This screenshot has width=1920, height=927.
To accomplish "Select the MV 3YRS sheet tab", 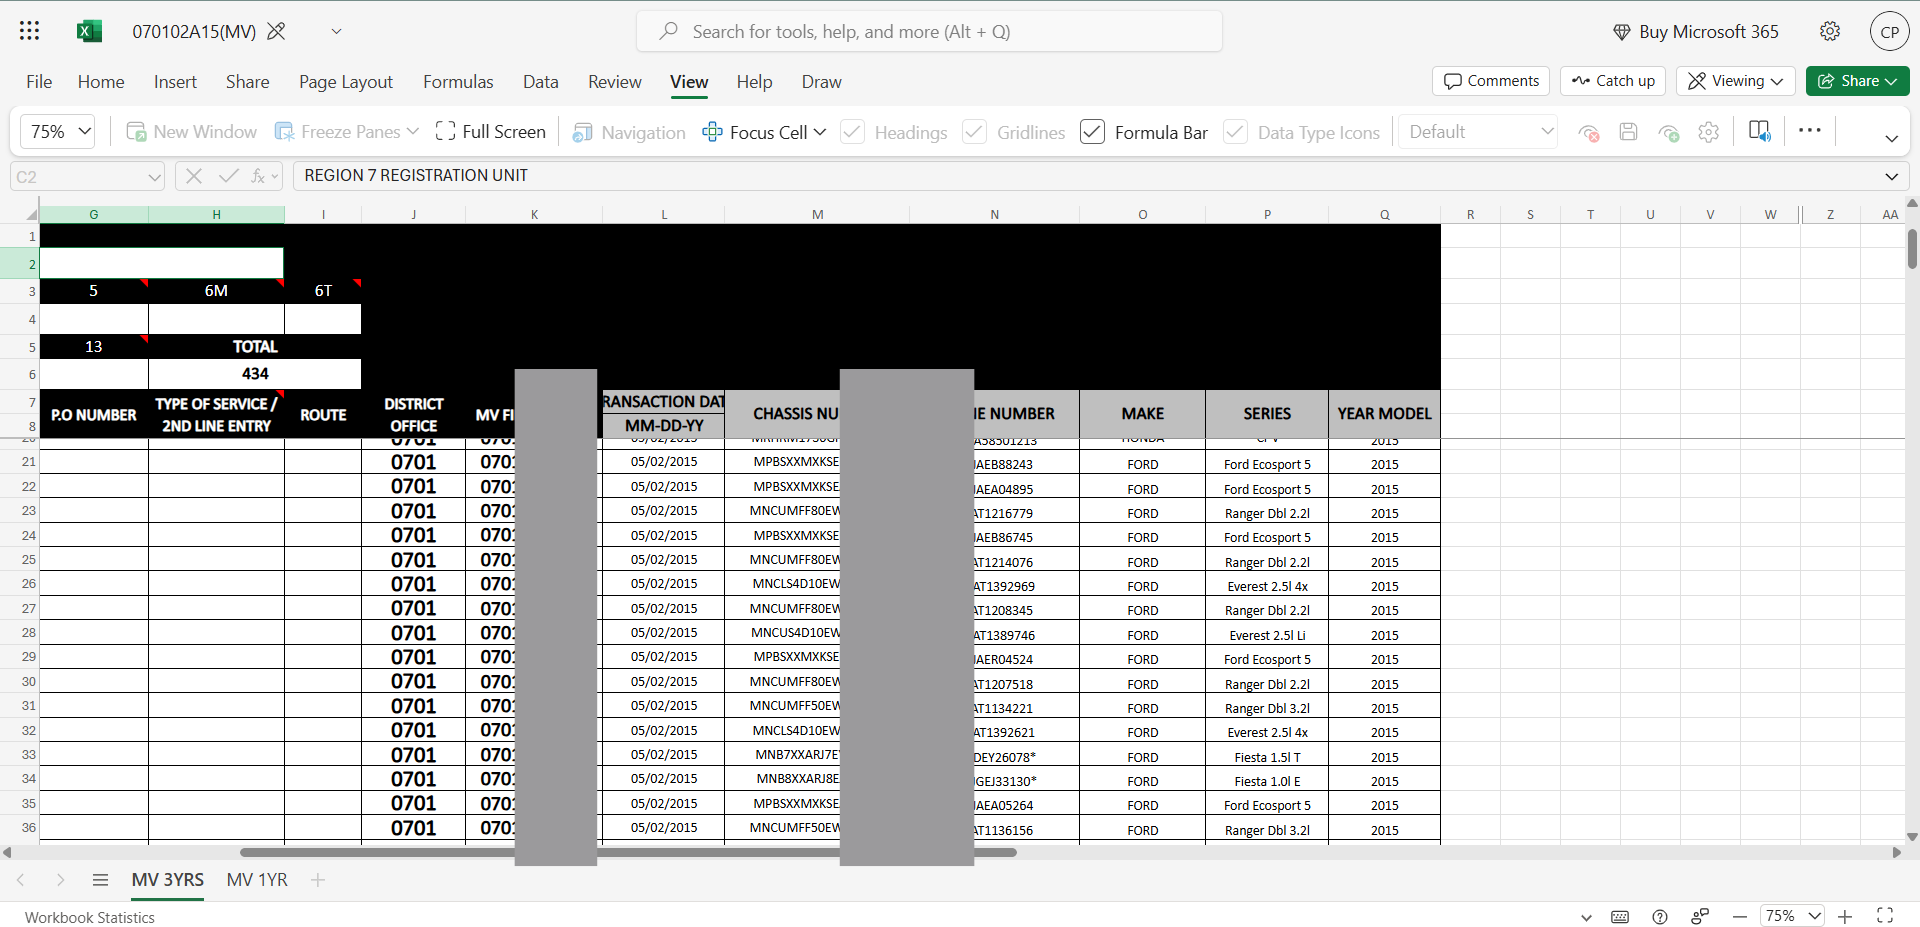I will click(168, 880).
